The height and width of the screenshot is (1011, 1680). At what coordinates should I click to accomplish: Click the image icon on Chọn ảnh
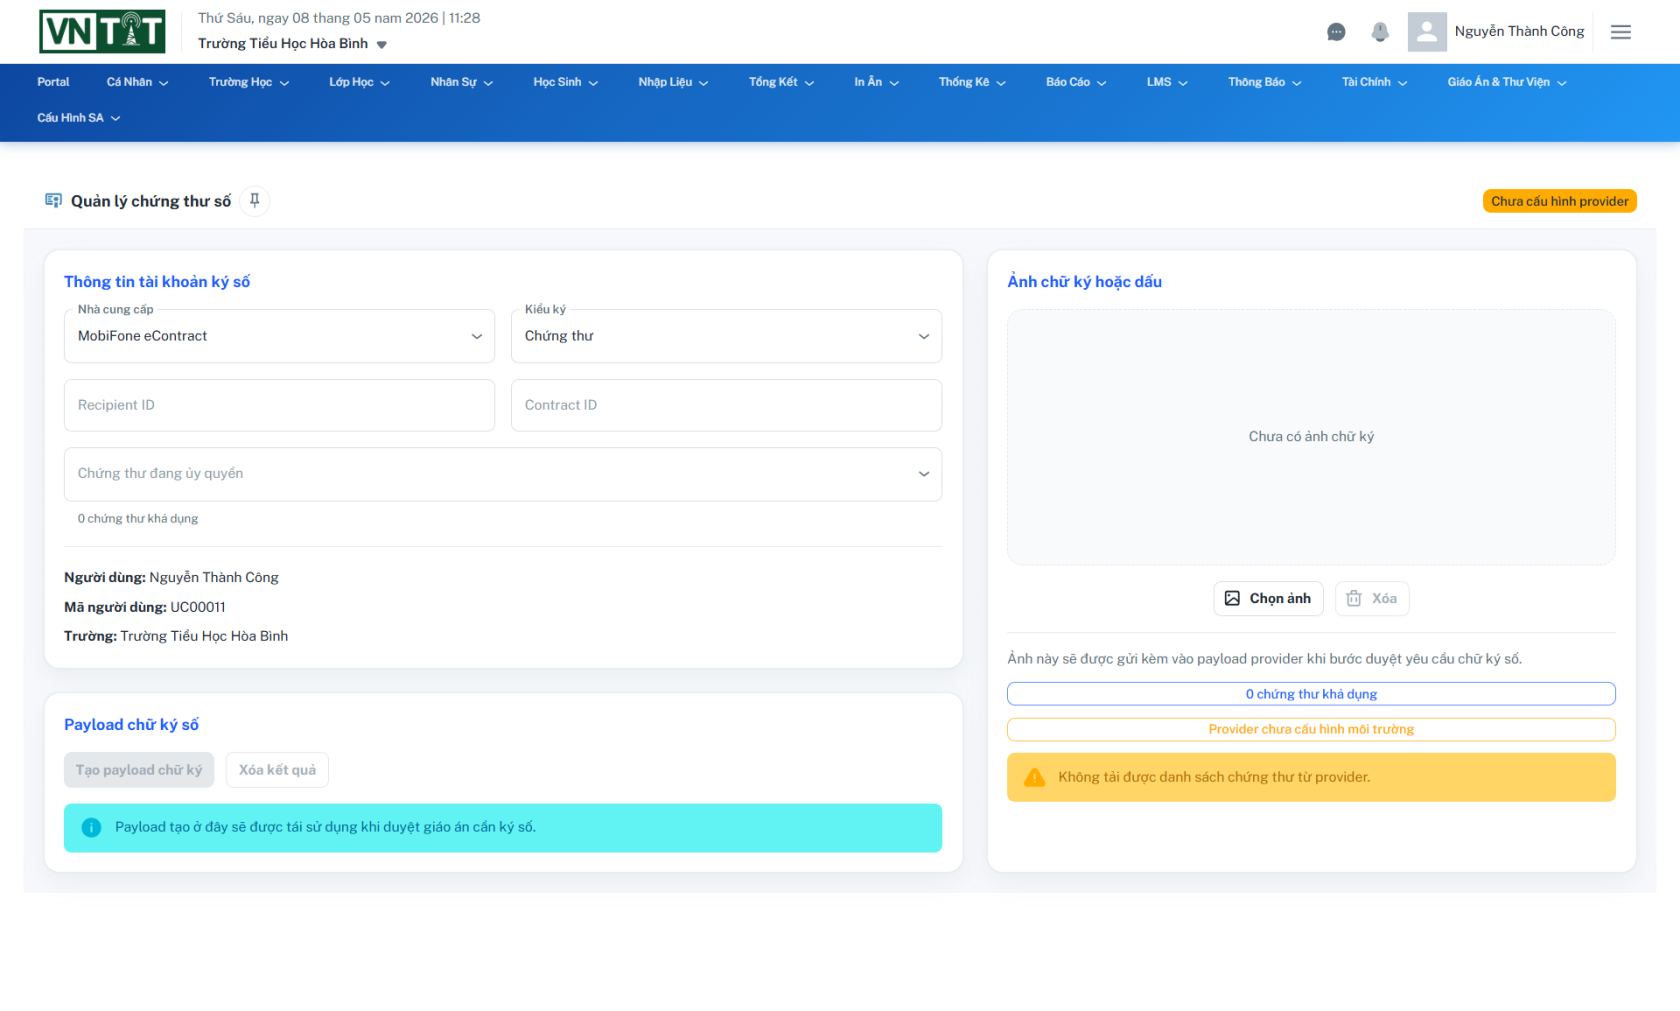[1232, 598]
